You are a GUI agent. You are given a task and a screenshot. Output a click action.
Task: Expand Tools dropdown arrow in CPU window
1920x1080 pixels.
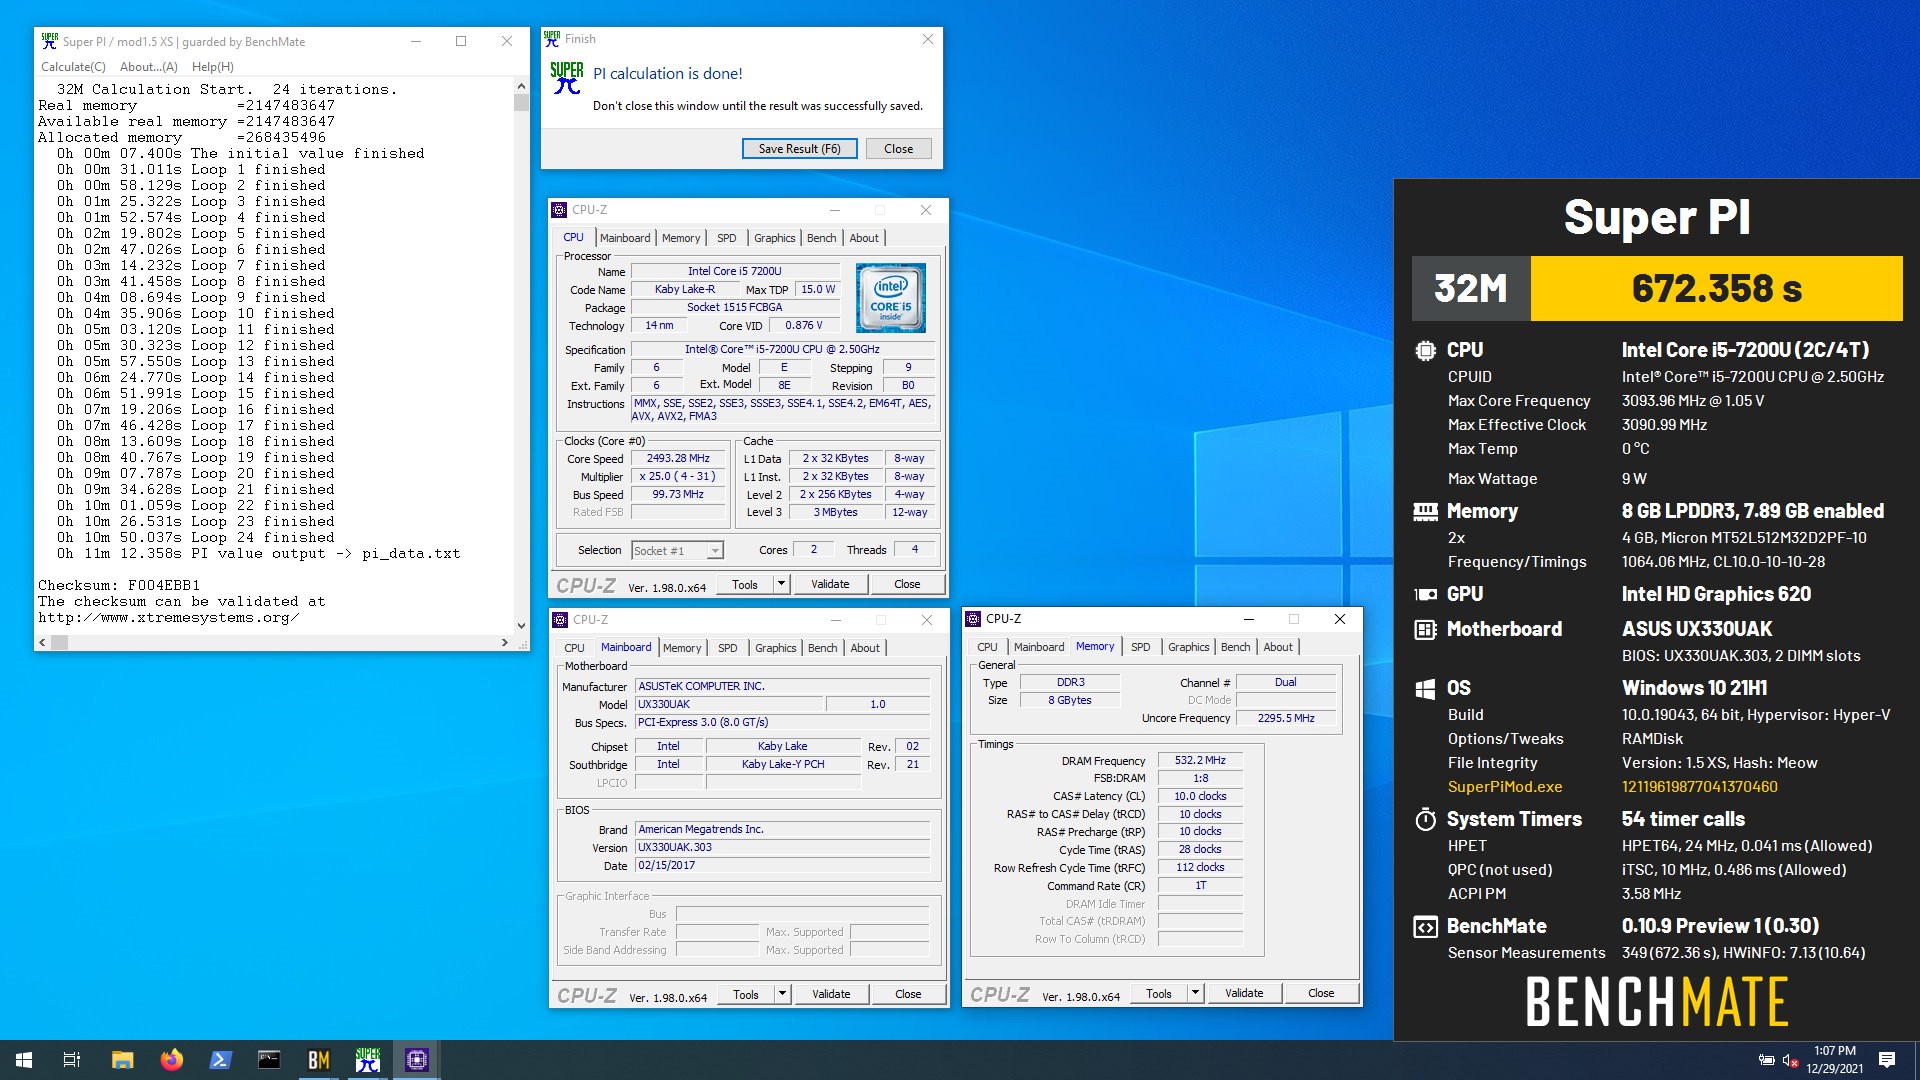[781, 584]
